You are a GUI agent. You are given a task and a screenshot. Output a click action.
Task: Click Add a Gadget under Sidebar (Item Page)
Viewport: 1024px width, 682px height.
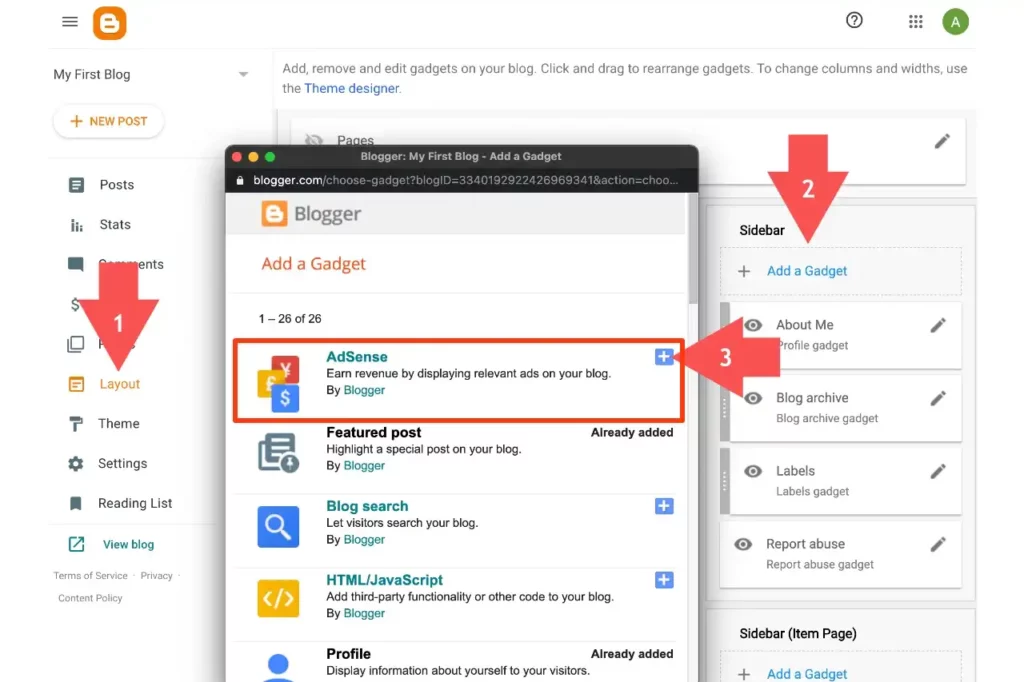pyautogui.click(x=807, y=674)
